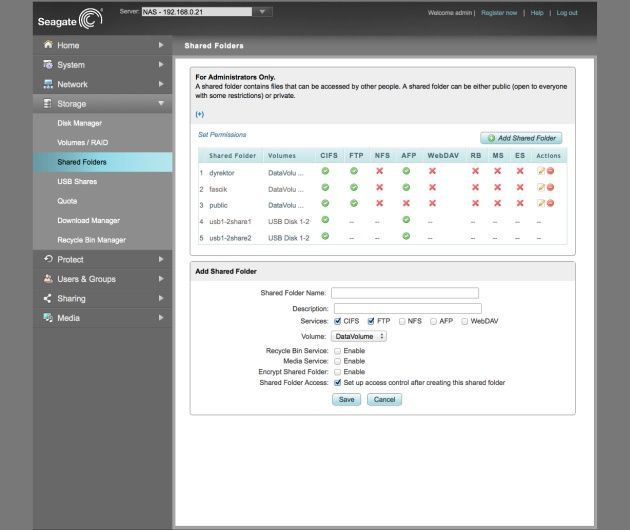Click AFP green status for usb1-2share1

(406, 220)
